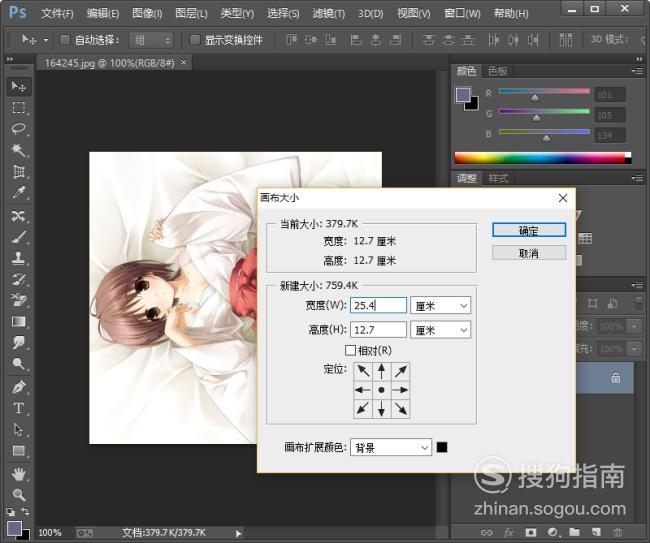Viewport: 650px width, 543px height.
Task: Open the layer style fx menu
Action: 509,532
